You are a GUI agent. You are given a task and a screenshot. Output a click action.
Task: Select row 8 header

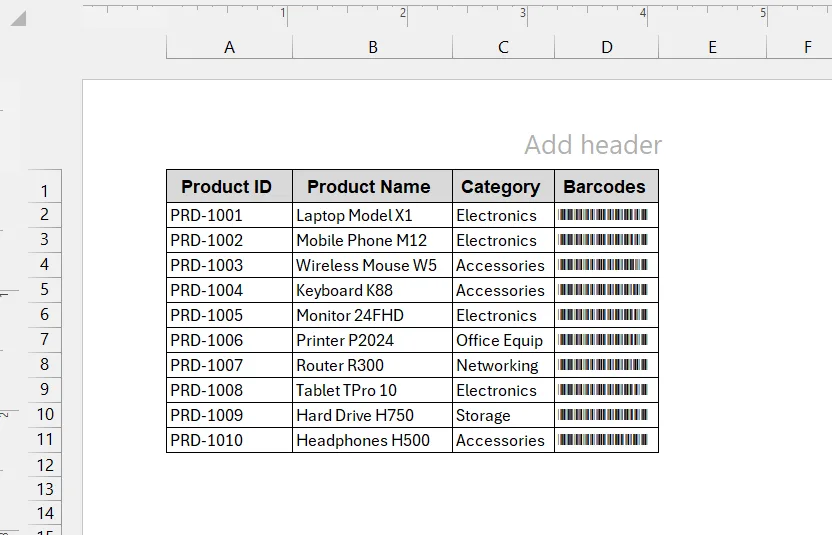[45, 365]
